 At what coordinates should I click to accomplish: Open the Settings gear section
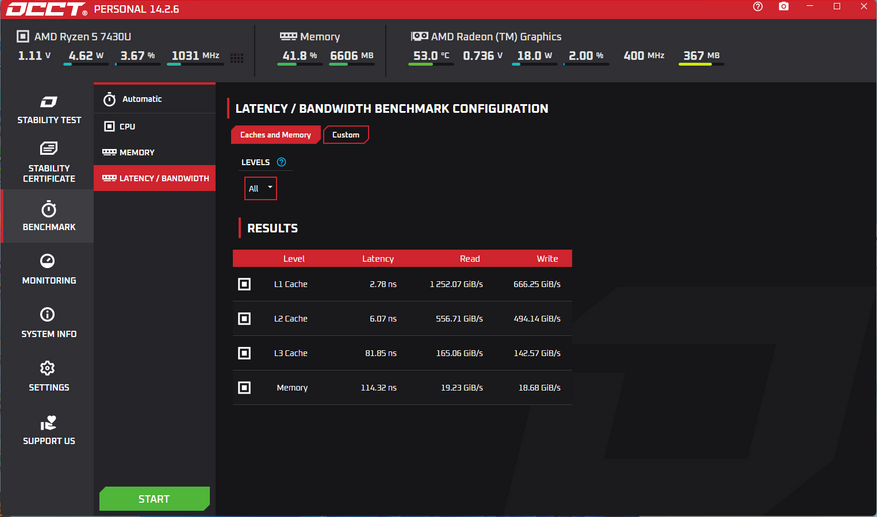pos(49,376)
